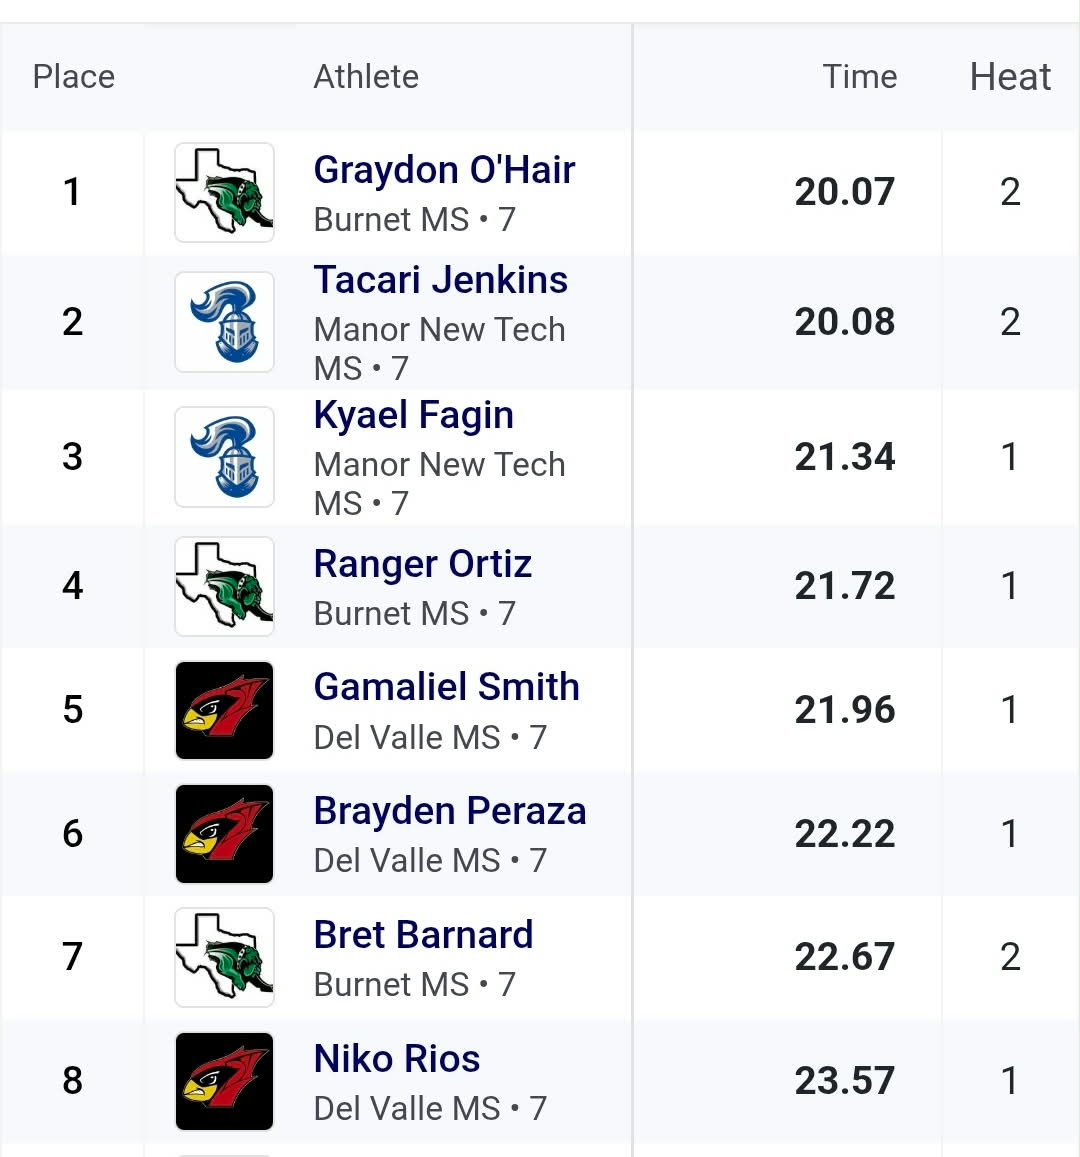Open Tacari Jenkins athlete page
The width and height of the screenshot is (1080, 1157).
tap(440, 280)
